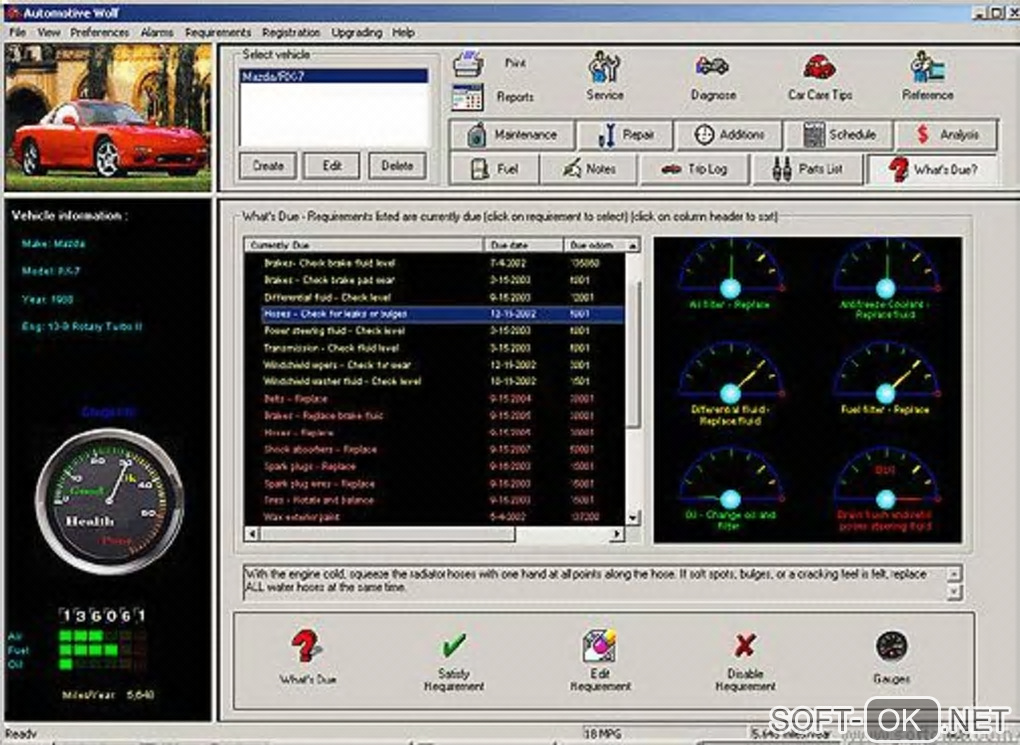Select the Mazda/RX-7 vehicle entry
This screenshot has height=745, width=1020.
pyautogui.click(x=334, y=77)
